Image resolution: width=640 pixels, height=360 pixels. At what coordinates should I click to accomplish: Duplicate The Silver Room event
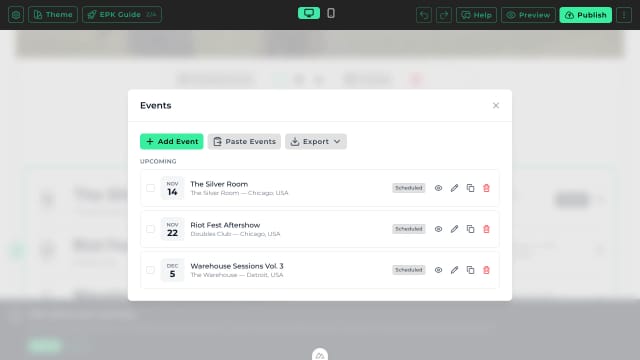coord(470,188)
